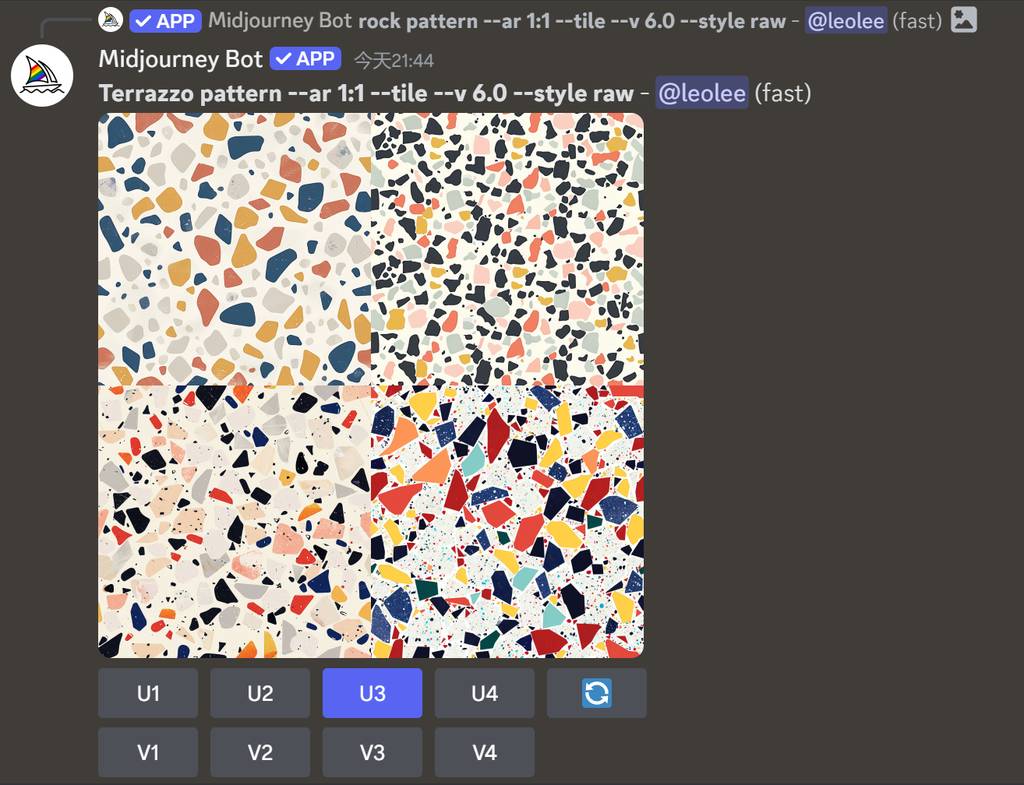Click the APP badge in the reply preview
The image size is (1024, 785).
point(165,20)
